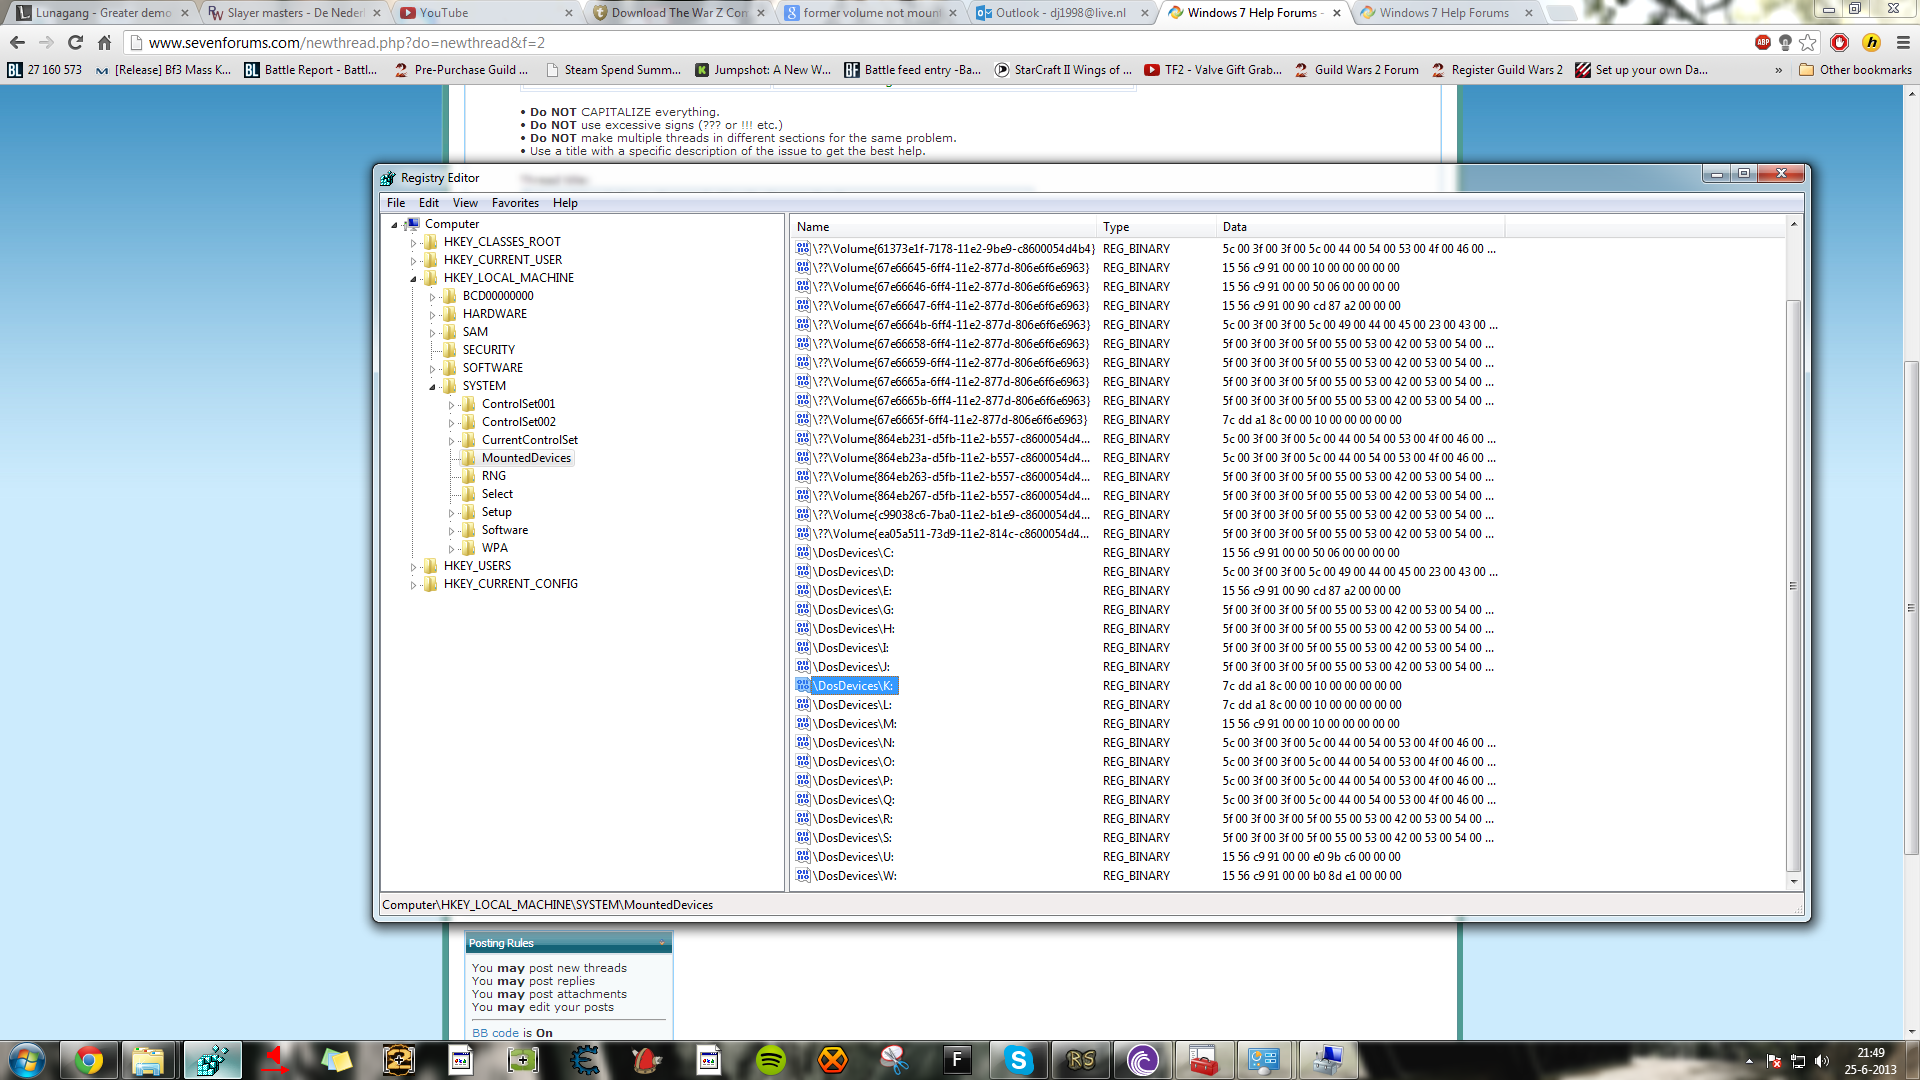Open the black 'F' taskbar application
Screen dimensions: 1920x1080
coord(957,1060)
